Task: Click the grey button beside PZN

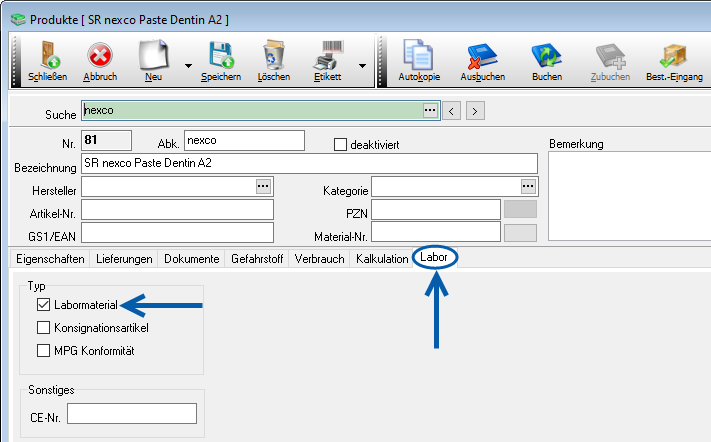Action: pos(521,209)
